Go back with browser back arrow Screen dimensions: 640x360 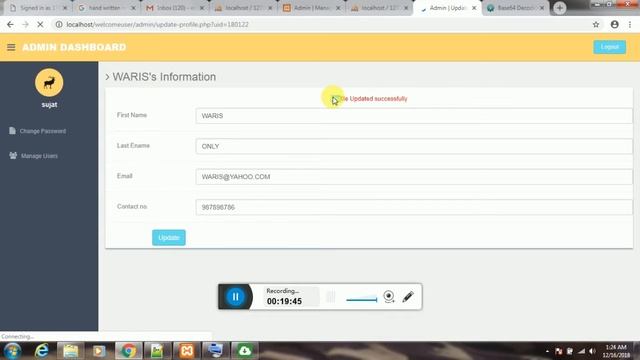(x=10, y=24)
